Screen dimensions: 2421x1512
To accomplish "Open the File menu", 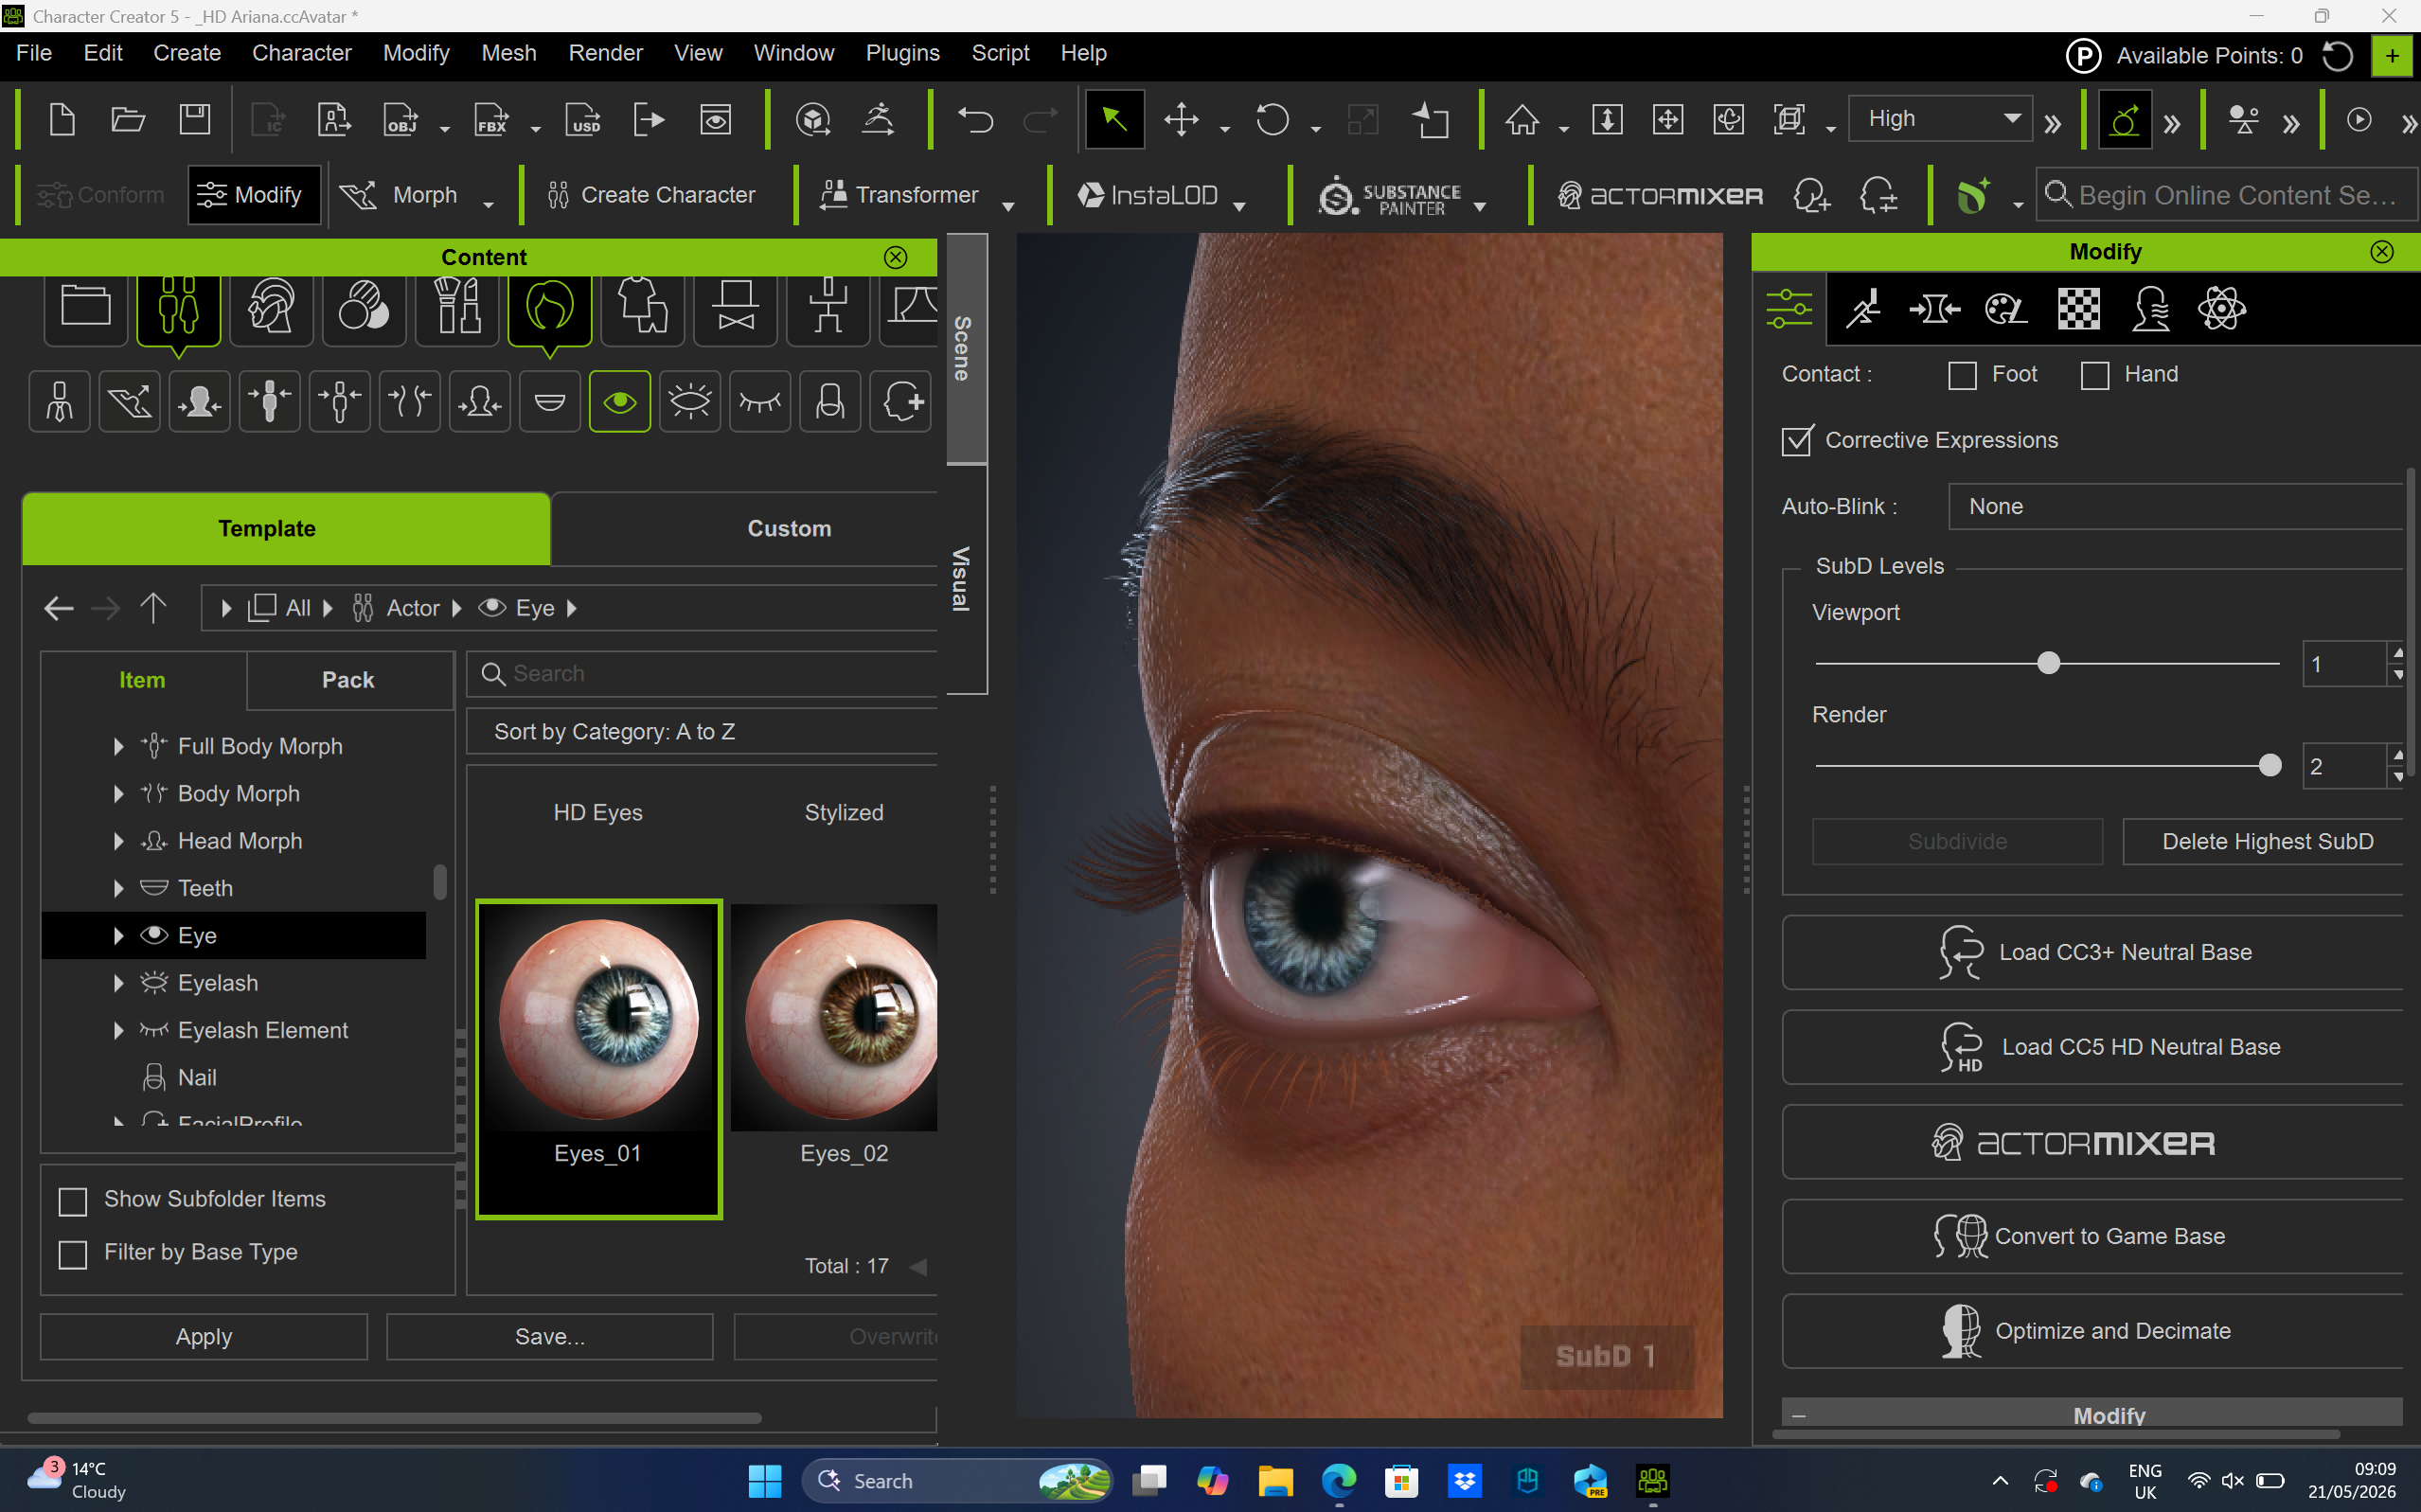I will coord(34,53).
